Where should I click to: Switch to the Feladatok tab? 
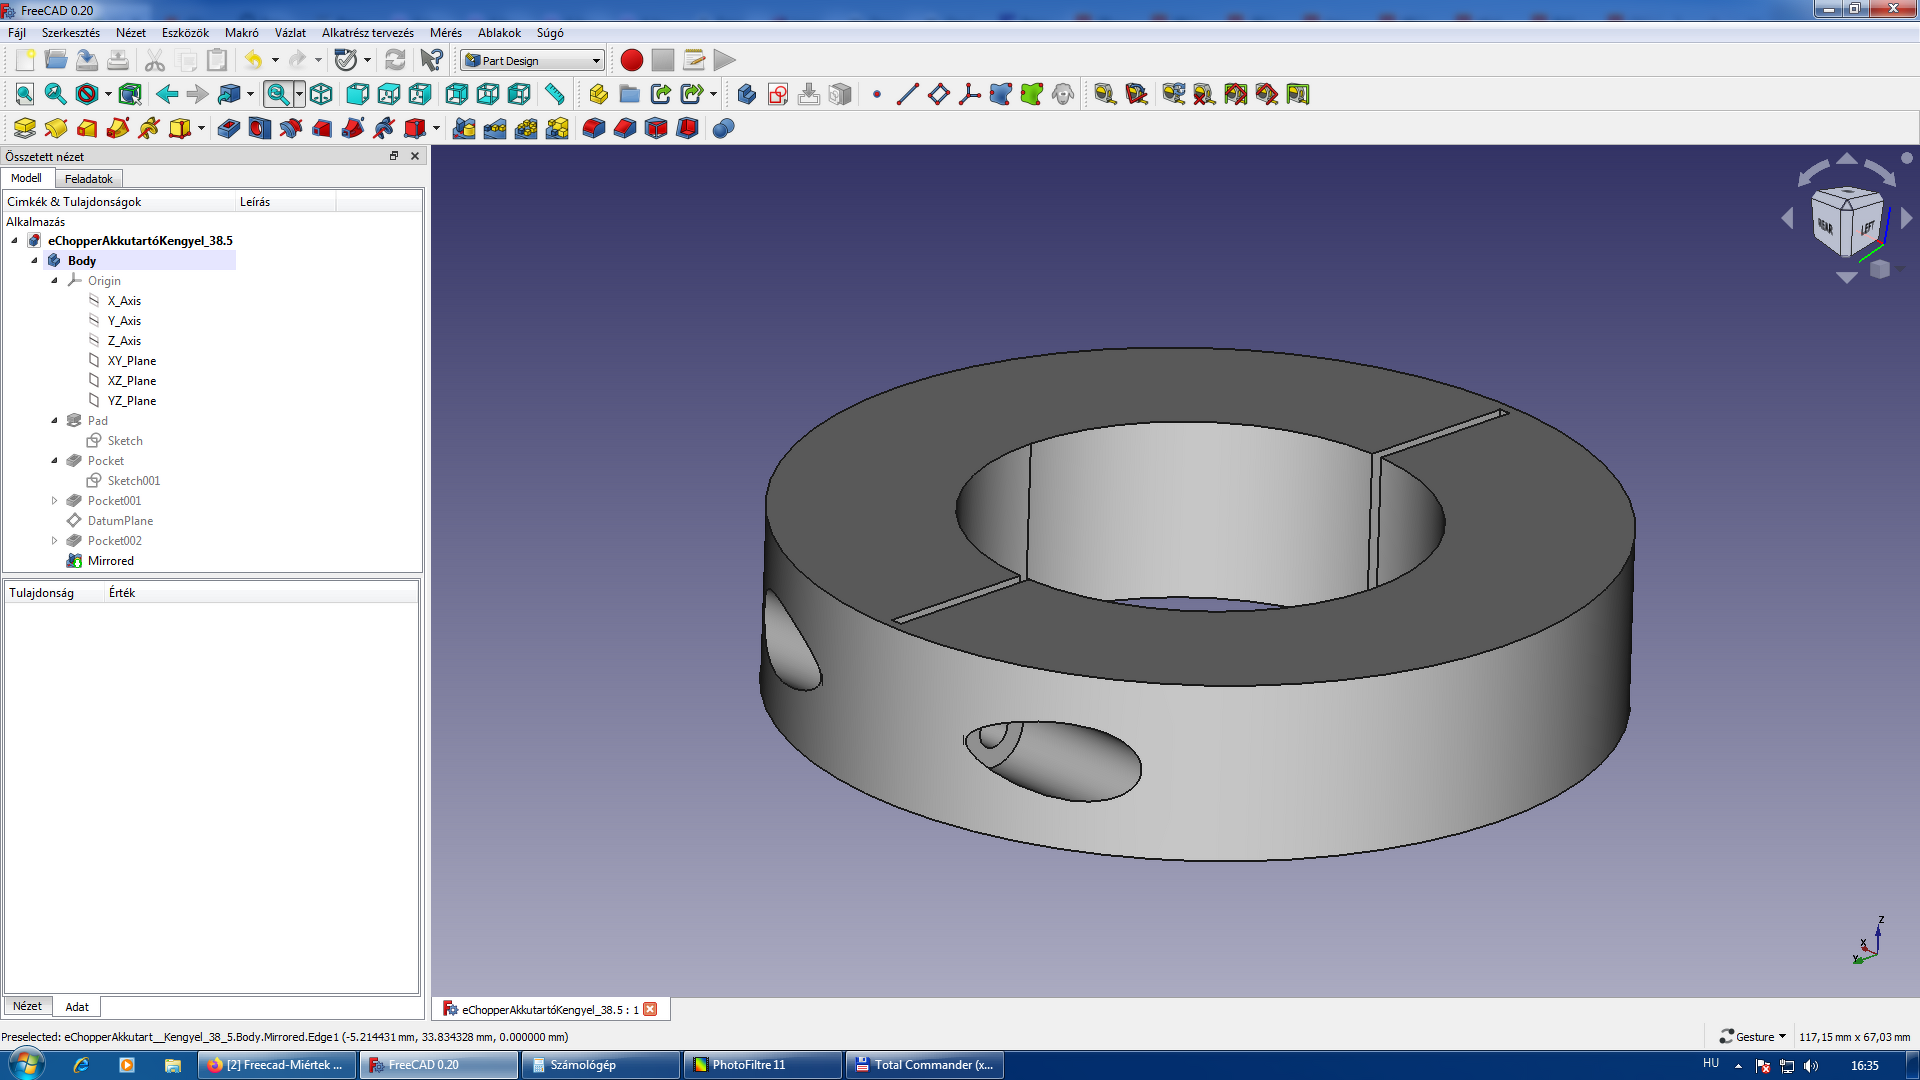coord(88,179)
